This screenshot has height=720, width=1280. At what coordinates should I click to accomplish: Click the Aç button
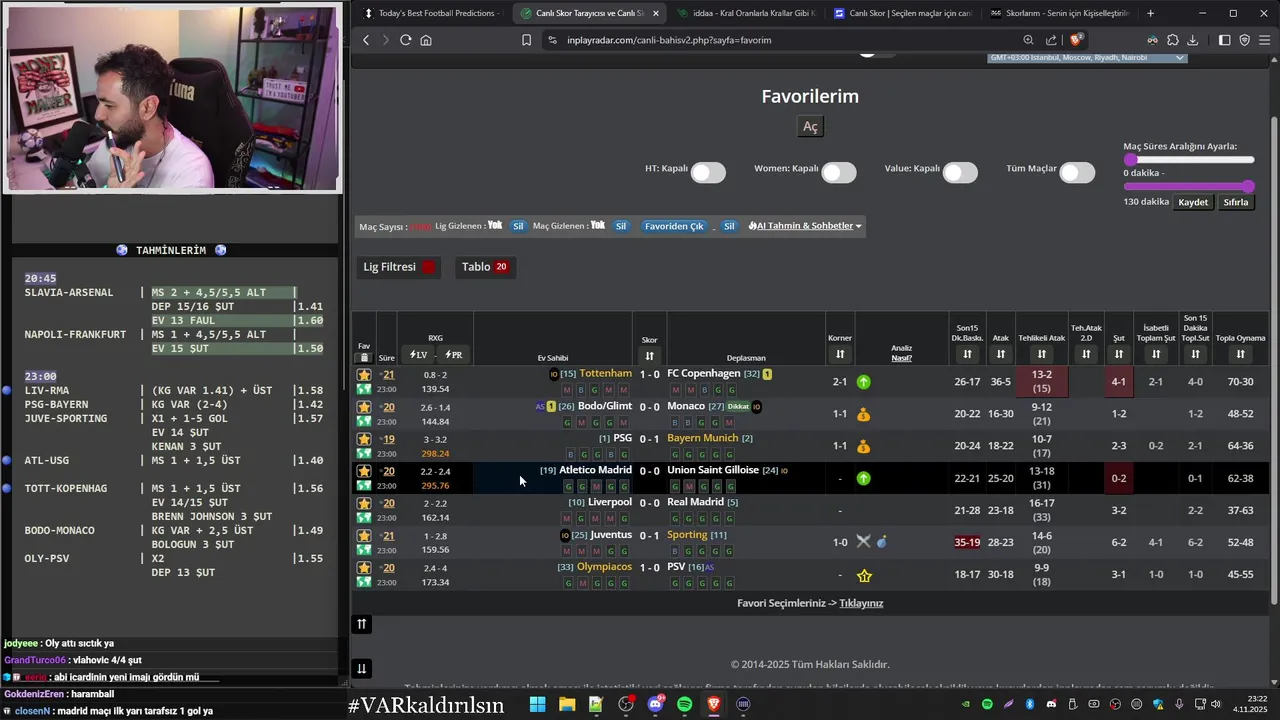coord(810,126)
